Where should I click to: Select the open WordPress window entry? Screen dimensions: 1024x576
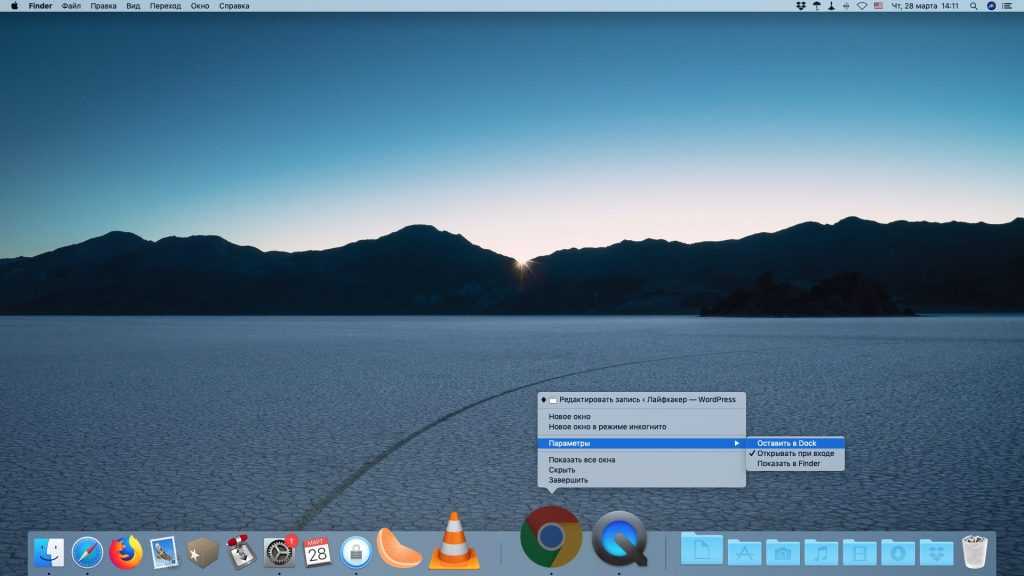pyautogui.click(x=646, y=400)
